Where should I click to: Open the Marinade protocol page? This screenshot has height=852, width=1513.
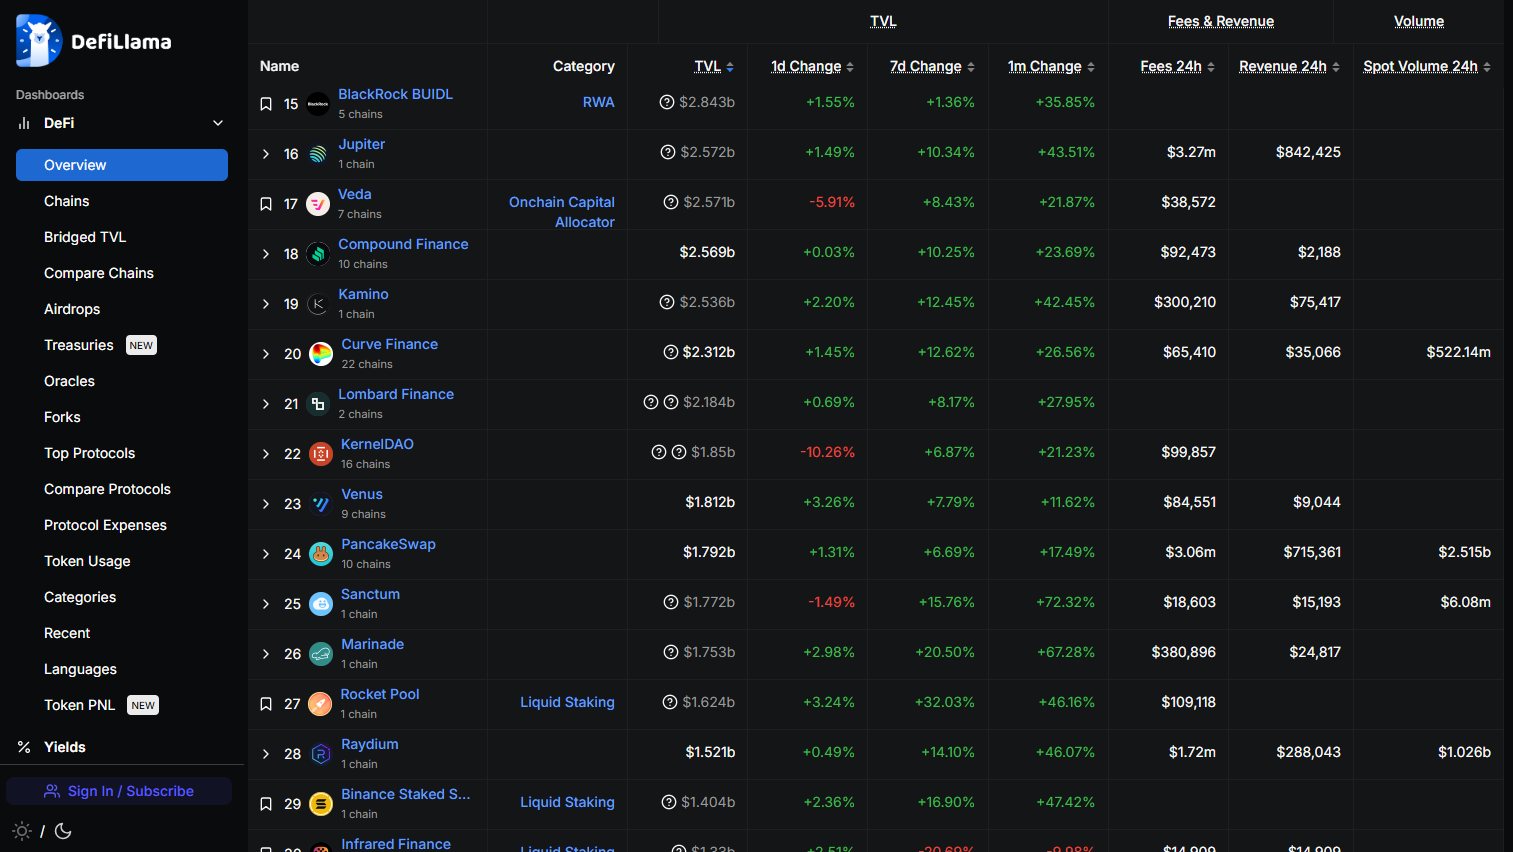(x=372, y=644)
